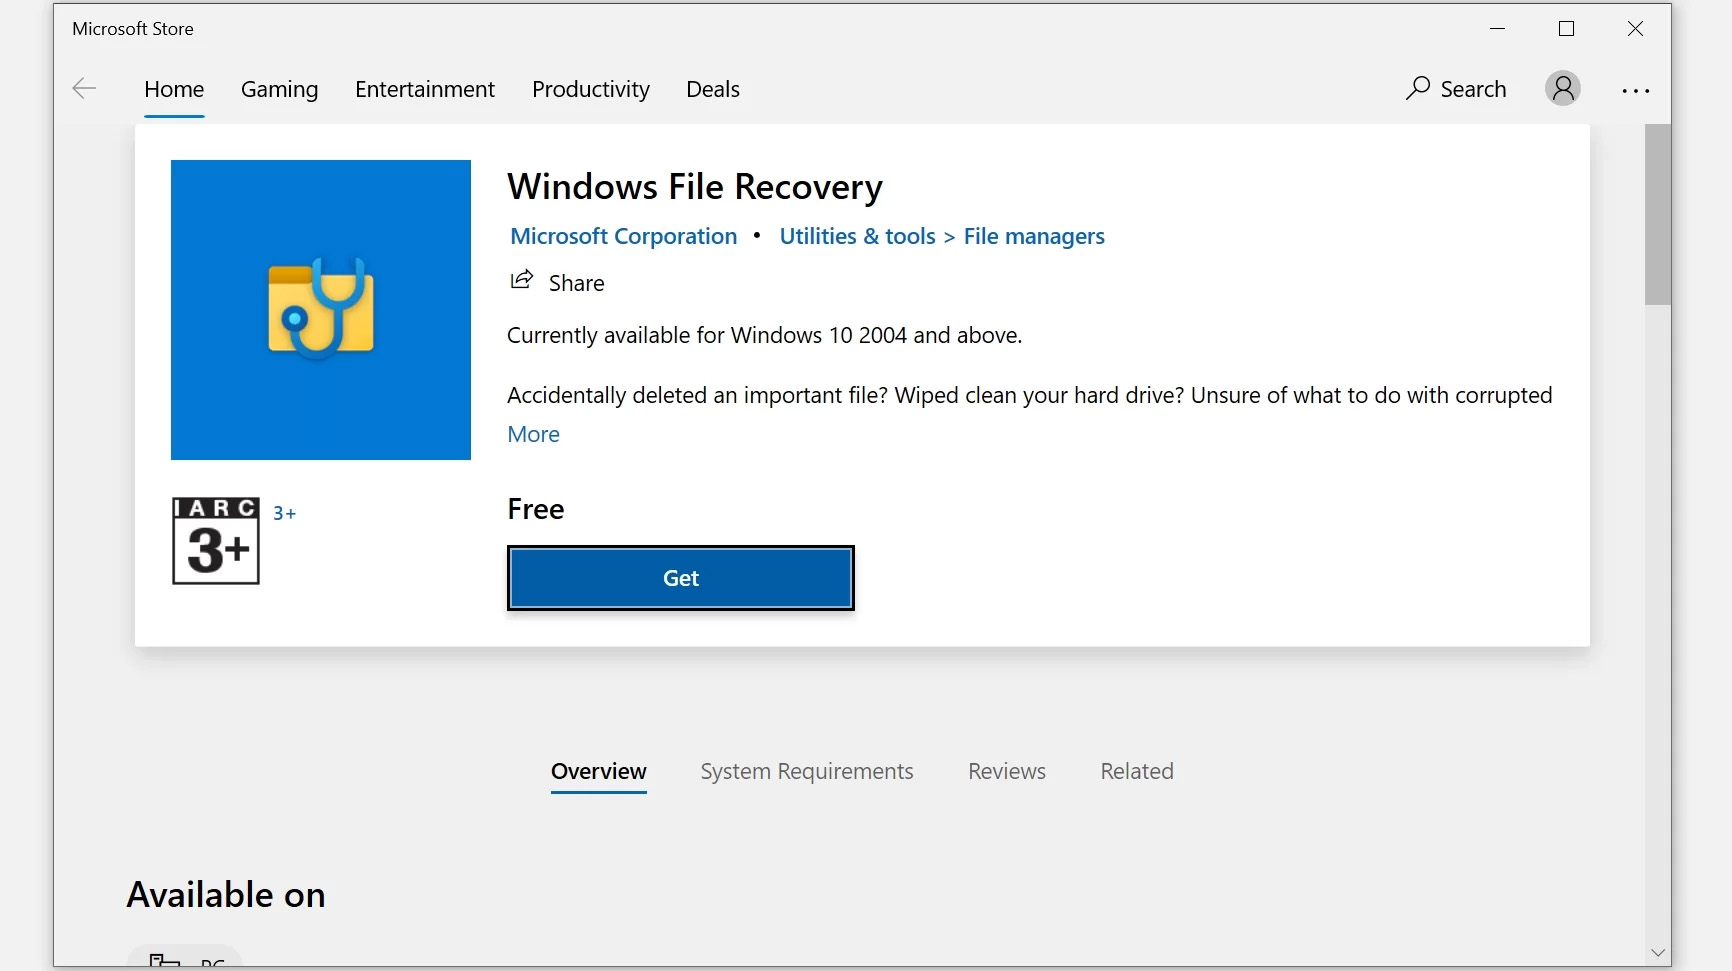1732x971 pixels.
Task: Click the Free price label
Action: point(536,509)
